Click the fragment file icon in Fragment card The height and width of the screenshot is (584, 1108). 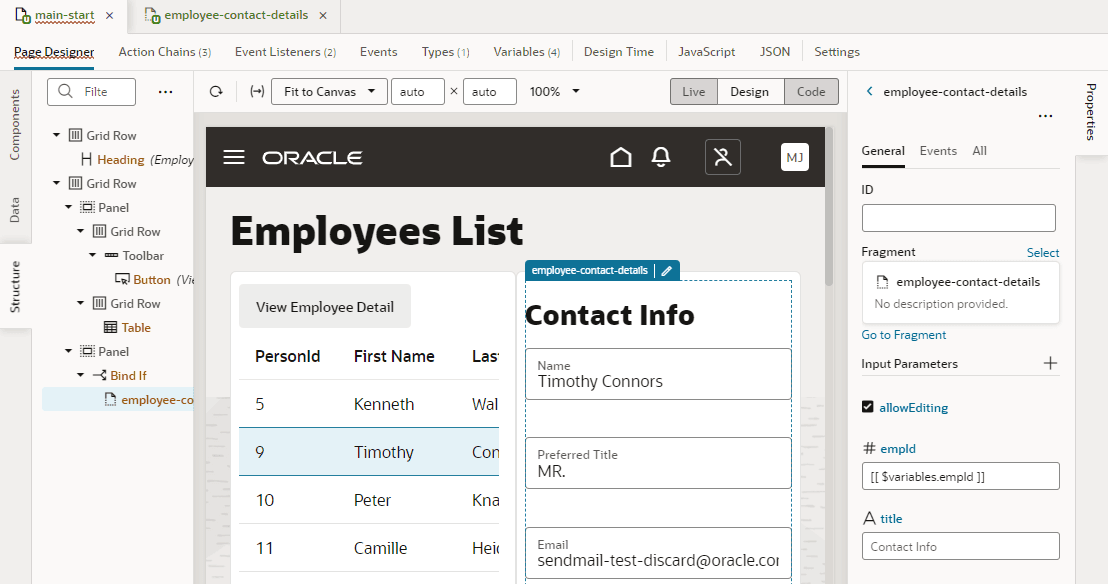coord(882,282)
